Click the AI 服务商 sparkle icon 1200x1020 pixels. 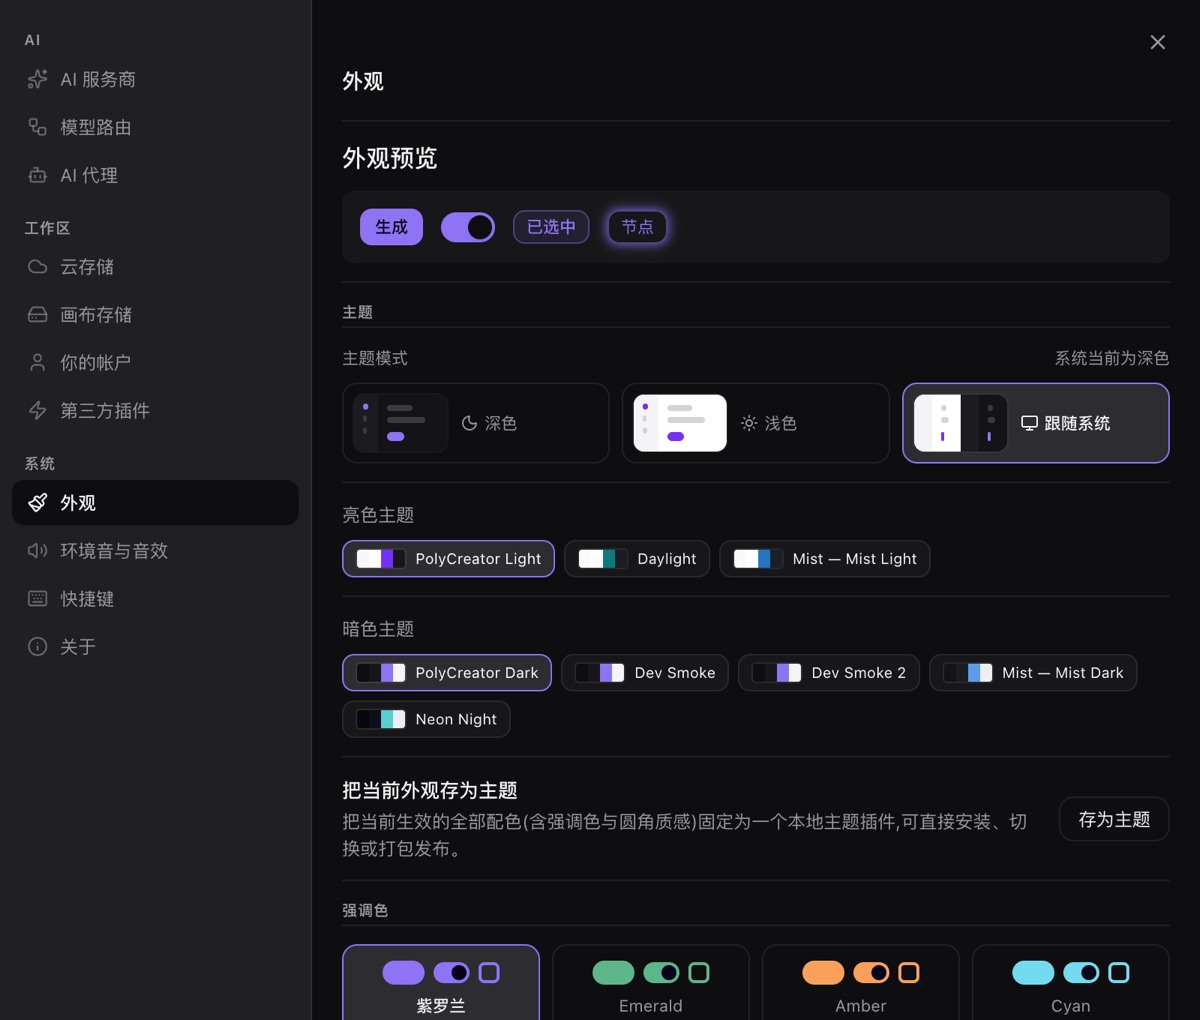click(37, 79)
